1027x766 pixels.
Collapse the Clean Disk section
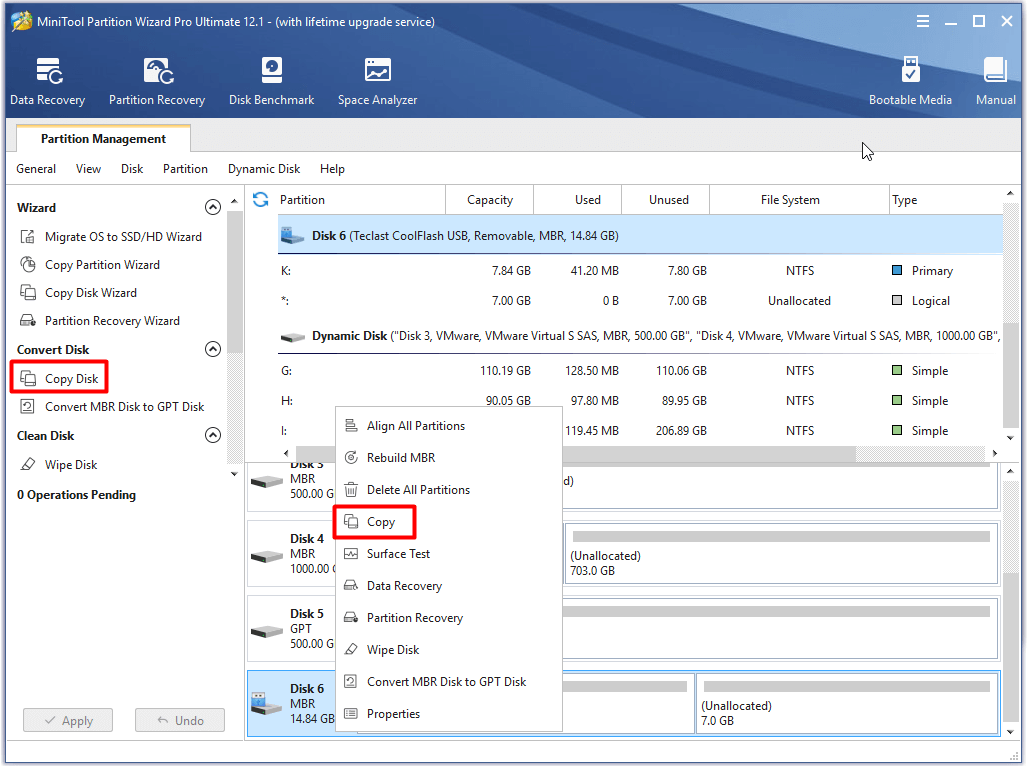(x=213, y=435)
